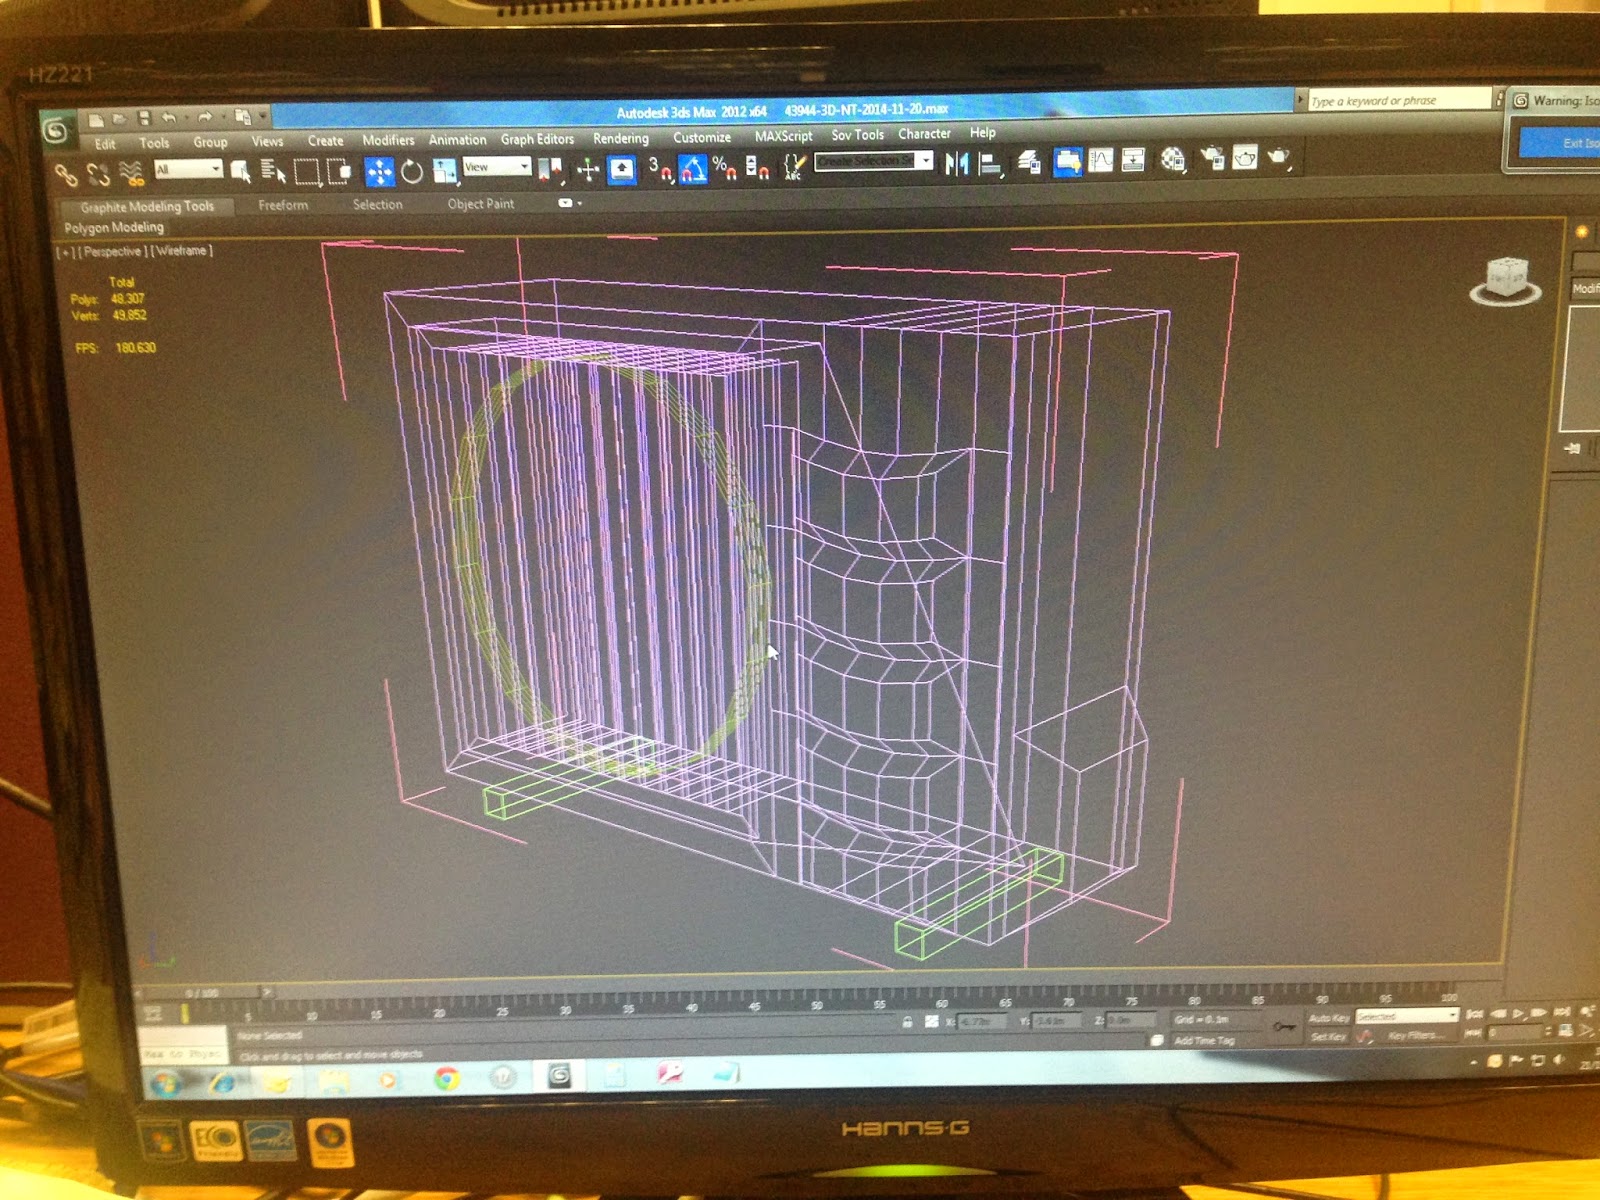Activate the Select and Scale tool
The image size is (1600, 1200).
(444, 171)
